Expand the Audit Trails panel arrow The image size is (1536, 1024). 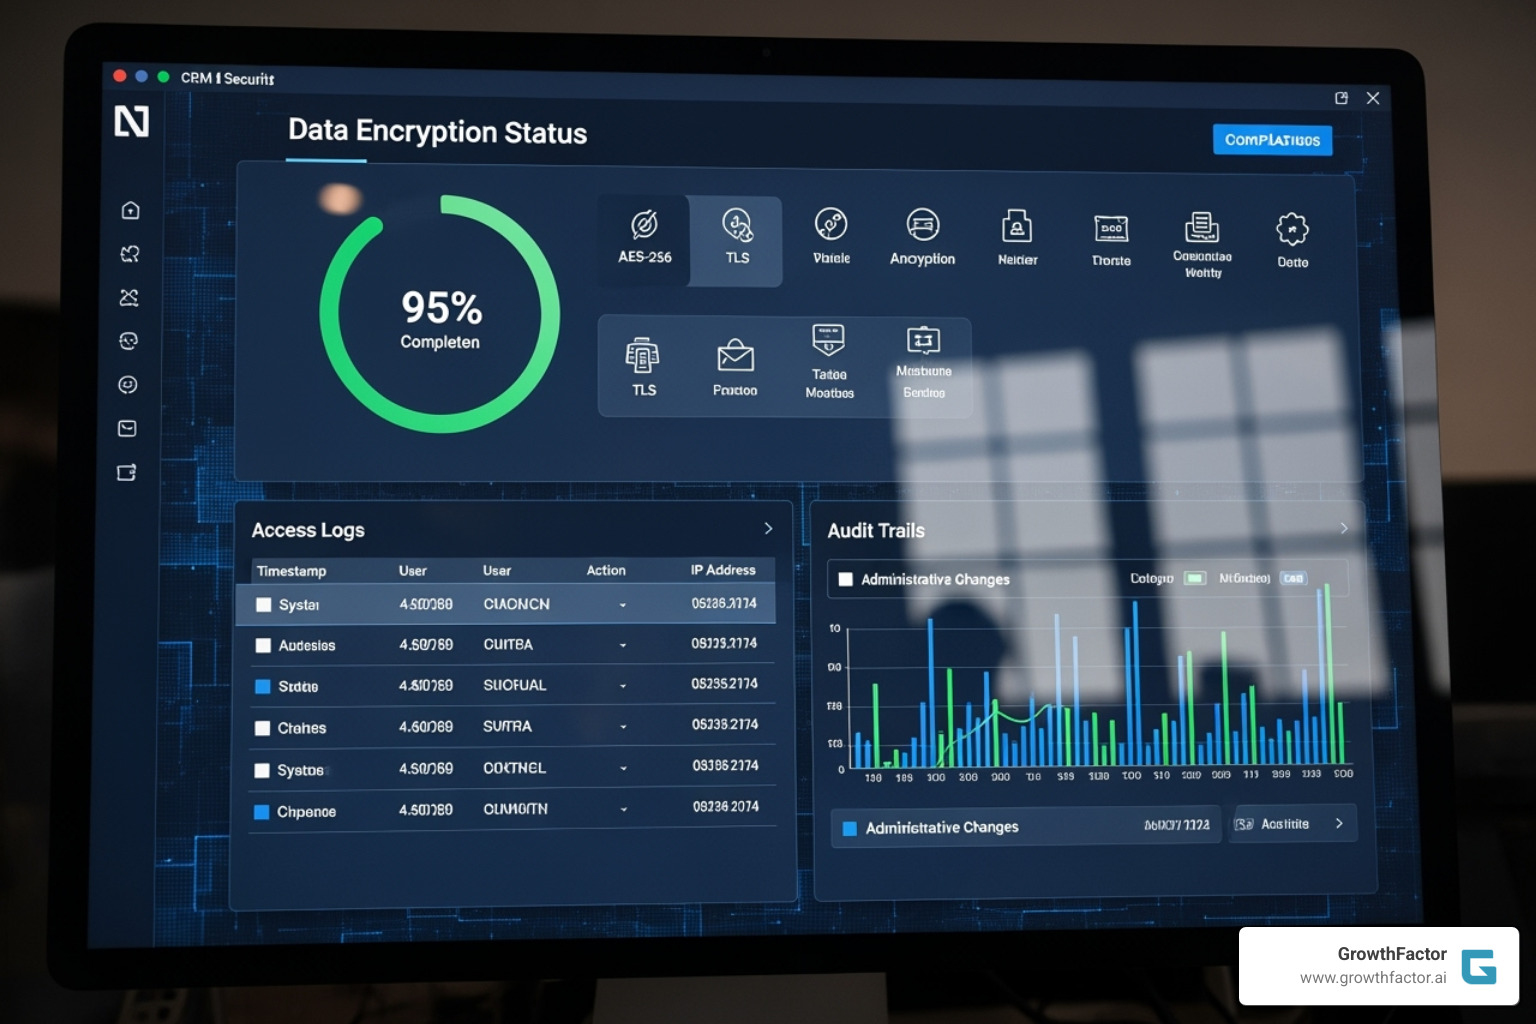pyautogui.click(x=1344, y=529)
